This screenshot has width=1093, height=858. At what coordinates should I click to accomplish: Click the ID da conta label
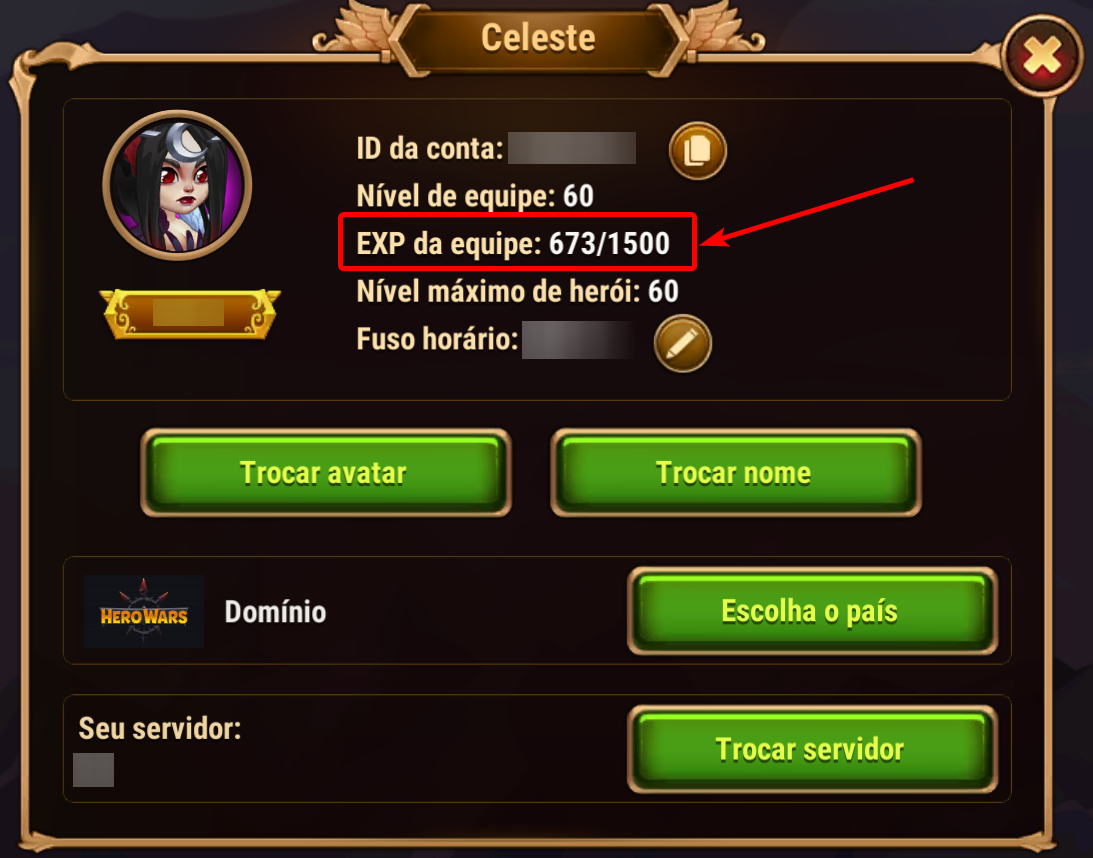coord(429,148)
